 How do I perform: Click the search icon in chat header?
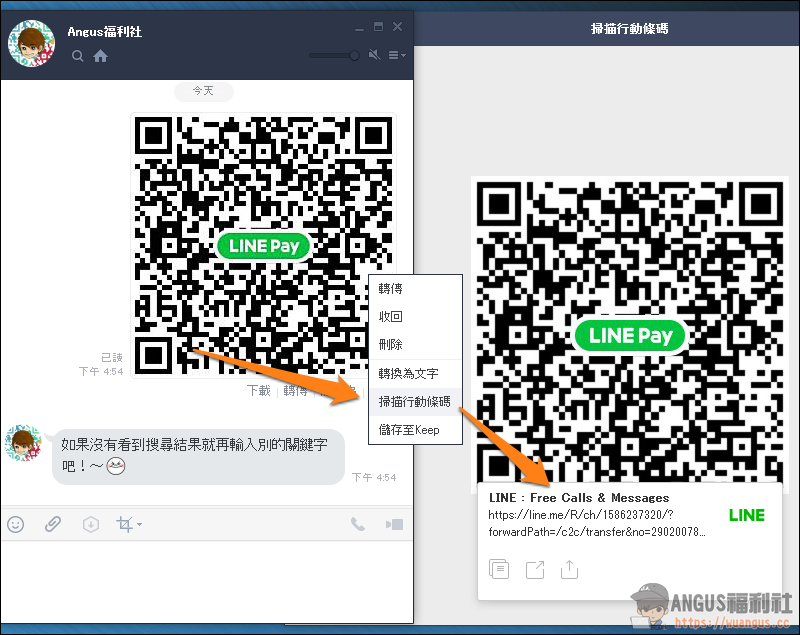coord(78,57)
